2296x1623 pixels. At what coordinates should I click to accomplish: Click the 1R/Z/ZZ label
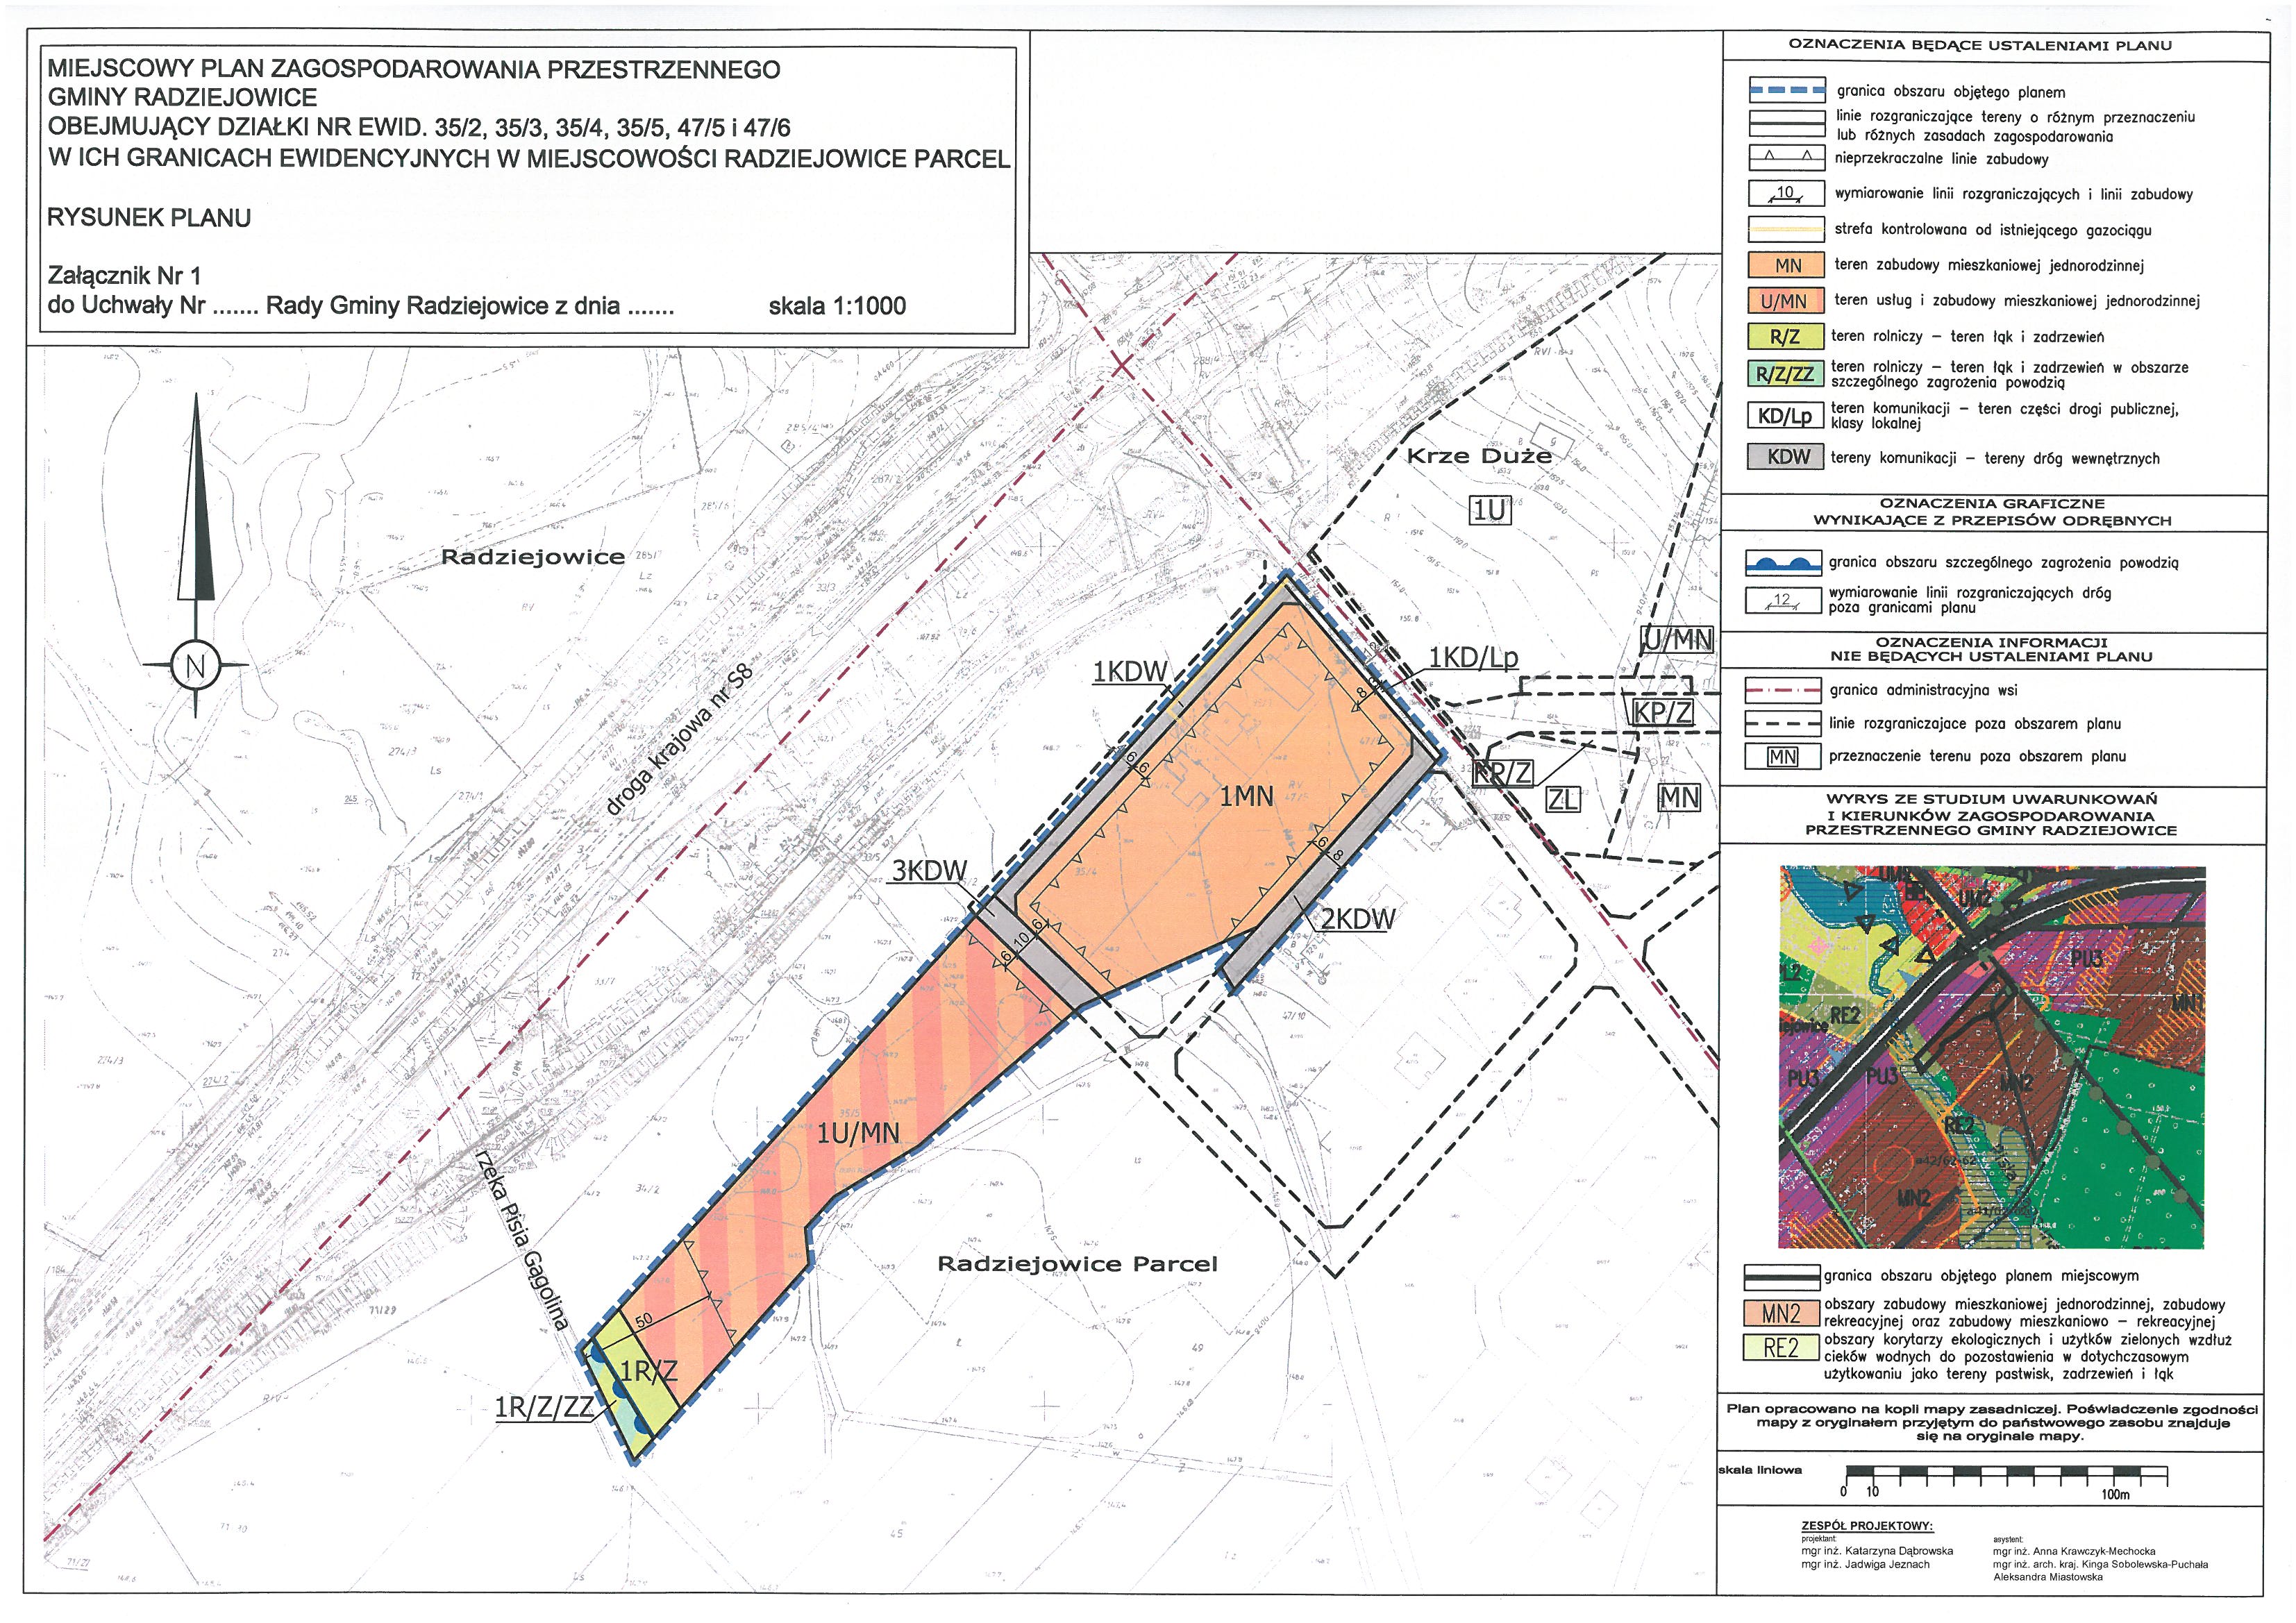point(544,1408)
